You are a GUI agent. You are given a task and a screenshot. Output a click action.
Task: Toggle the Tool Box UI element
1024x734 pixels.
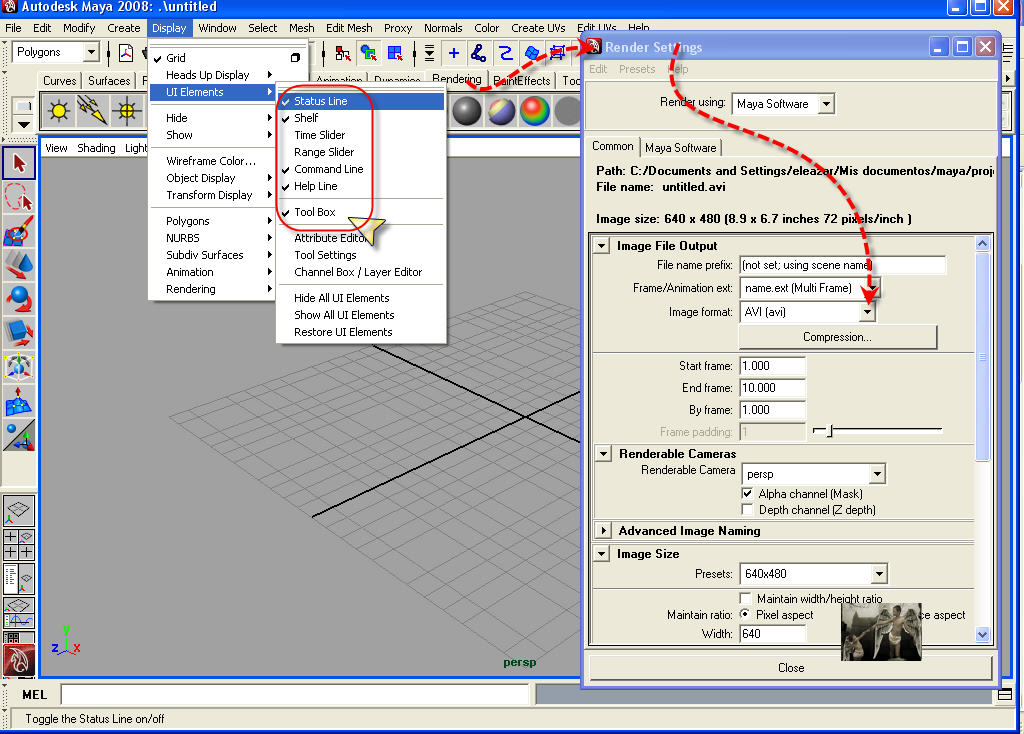[361, 212]
